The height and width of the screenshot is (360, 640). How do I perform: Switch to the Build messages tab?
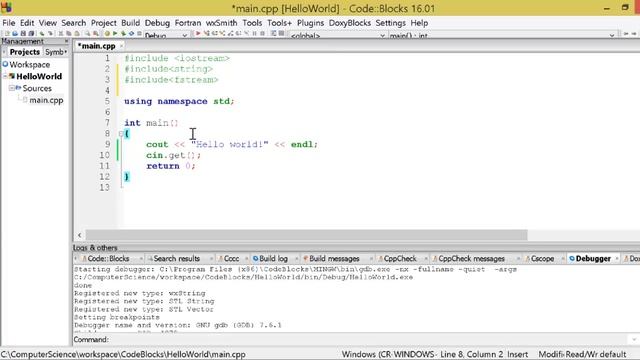(x=331, y=258)
